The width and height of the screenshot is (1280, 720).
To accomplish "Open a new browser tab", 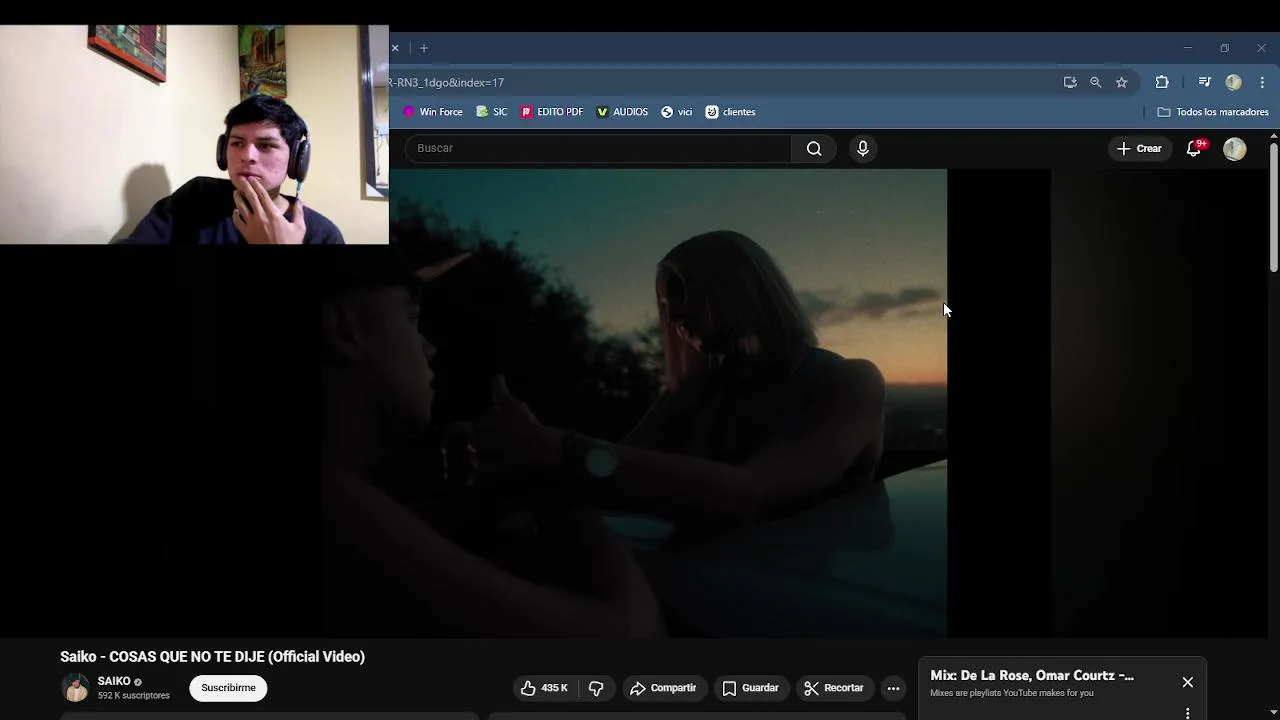I will tap(424, 48).
